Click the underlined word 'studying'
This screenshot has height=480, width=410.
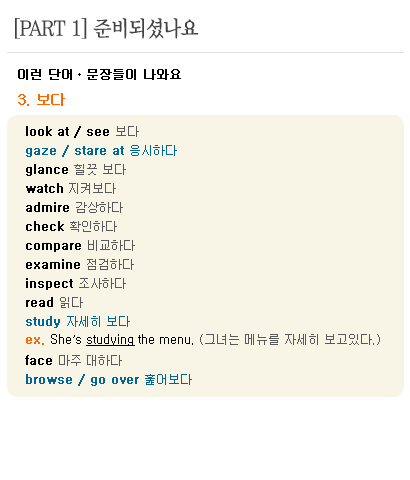[110, 340]
